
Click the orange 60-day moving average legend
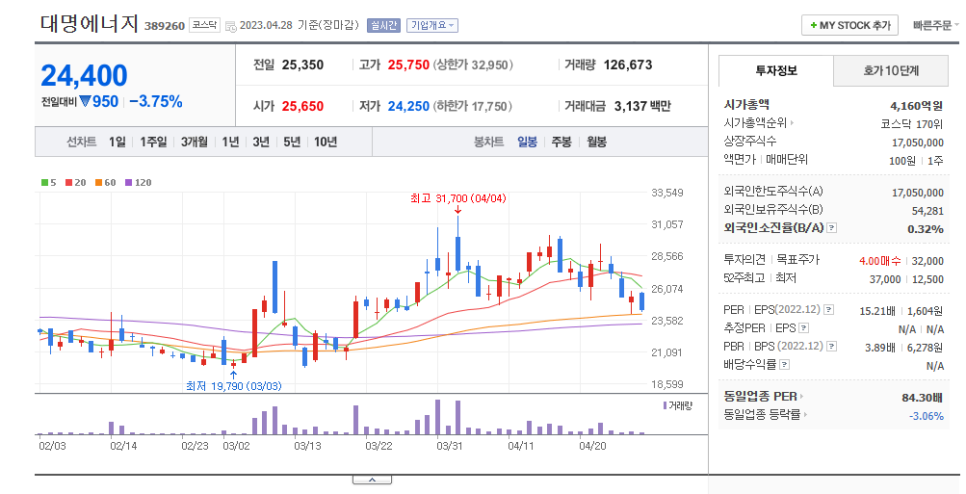tap(105, 182)
